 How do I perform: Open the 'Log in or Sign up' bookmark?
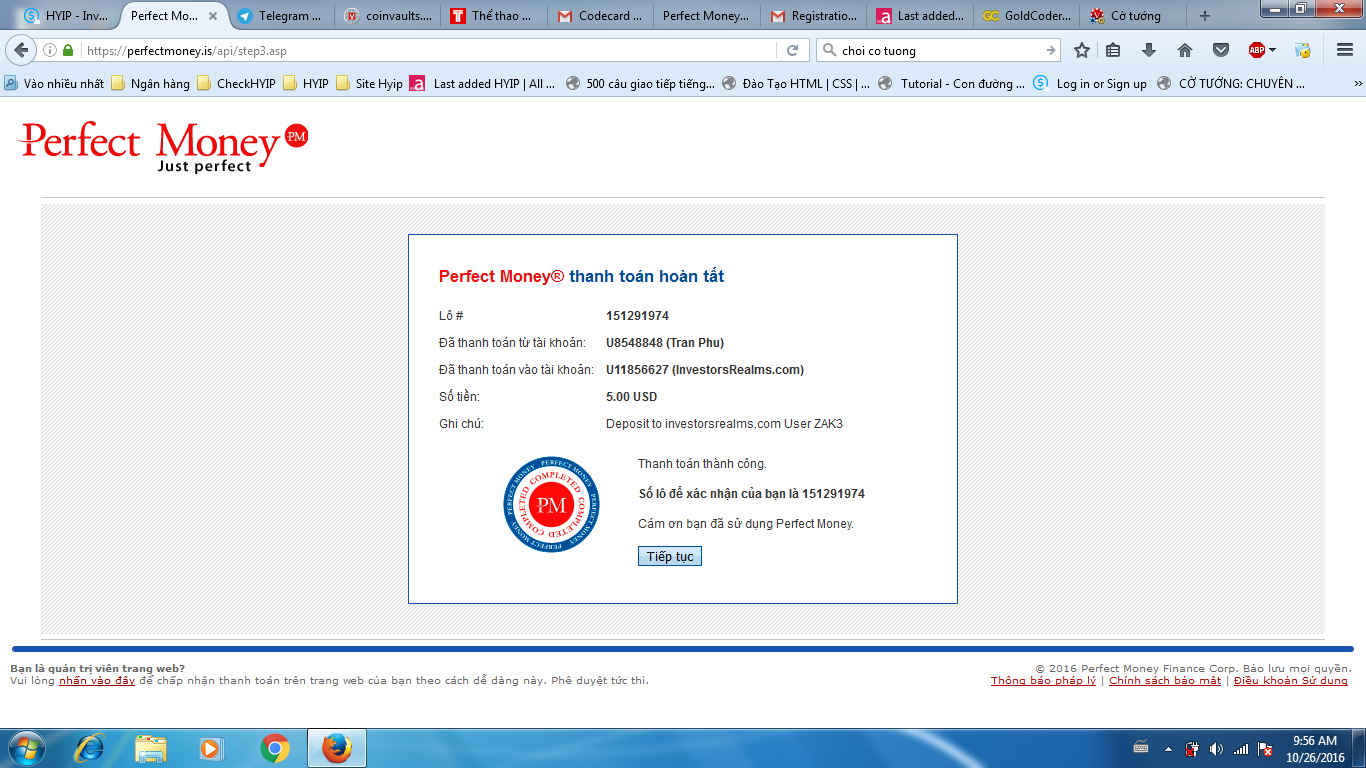1090,84
